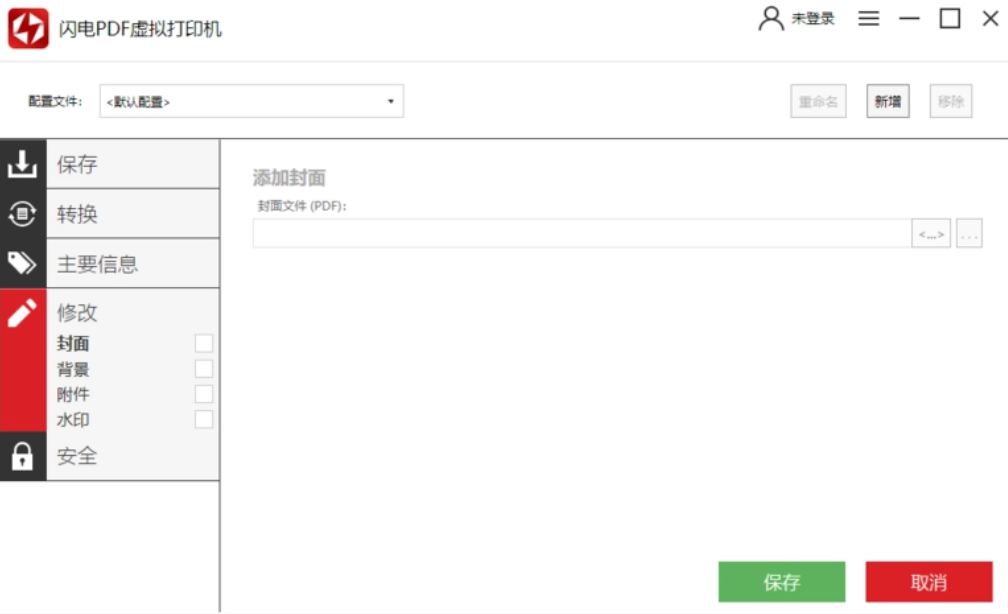Enable the 附件 checkbox
The image size is (1008, 614).
coord(204,394)
